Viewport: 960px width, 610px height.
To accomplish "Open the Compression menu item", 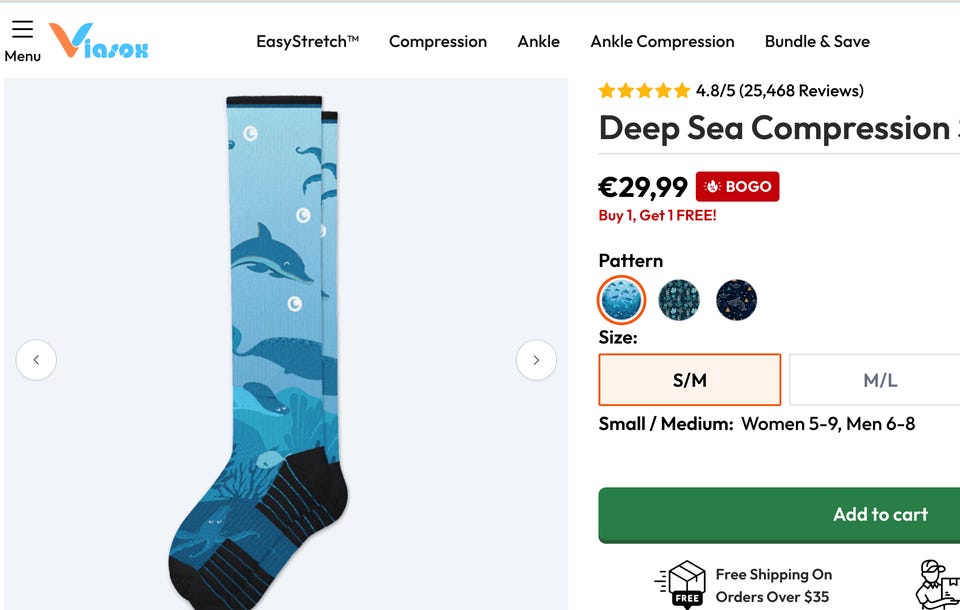I will tap(438, 42).
